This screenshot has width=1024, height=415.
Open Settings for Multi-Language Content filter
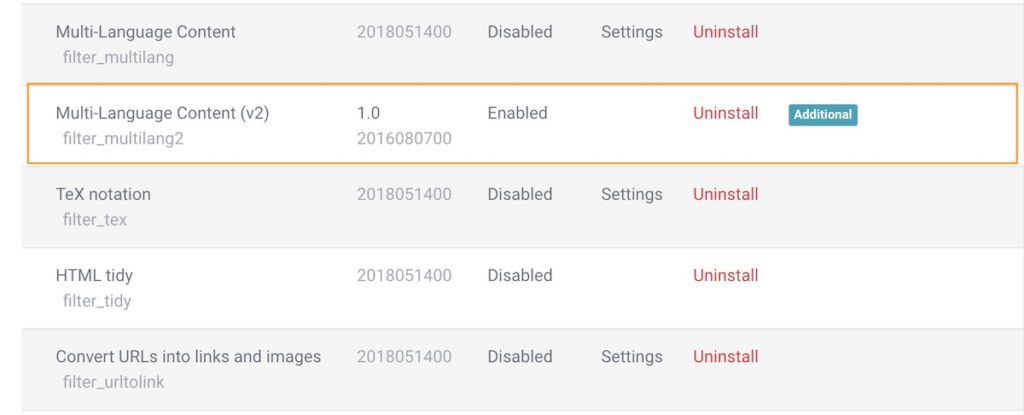point(631,32)
